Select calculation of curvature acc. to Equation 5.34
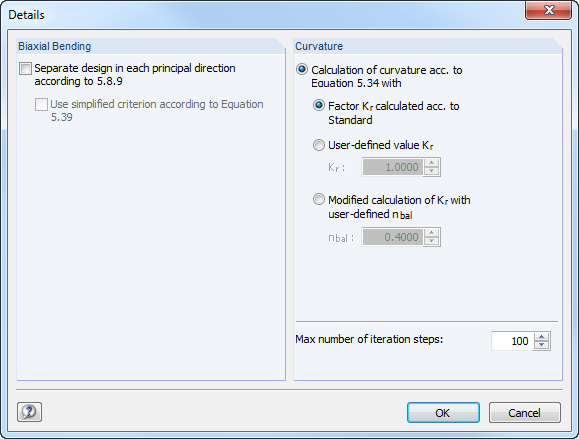Image resolution: width=579 pixels, height=439 pixels. (x=302, y=69)
